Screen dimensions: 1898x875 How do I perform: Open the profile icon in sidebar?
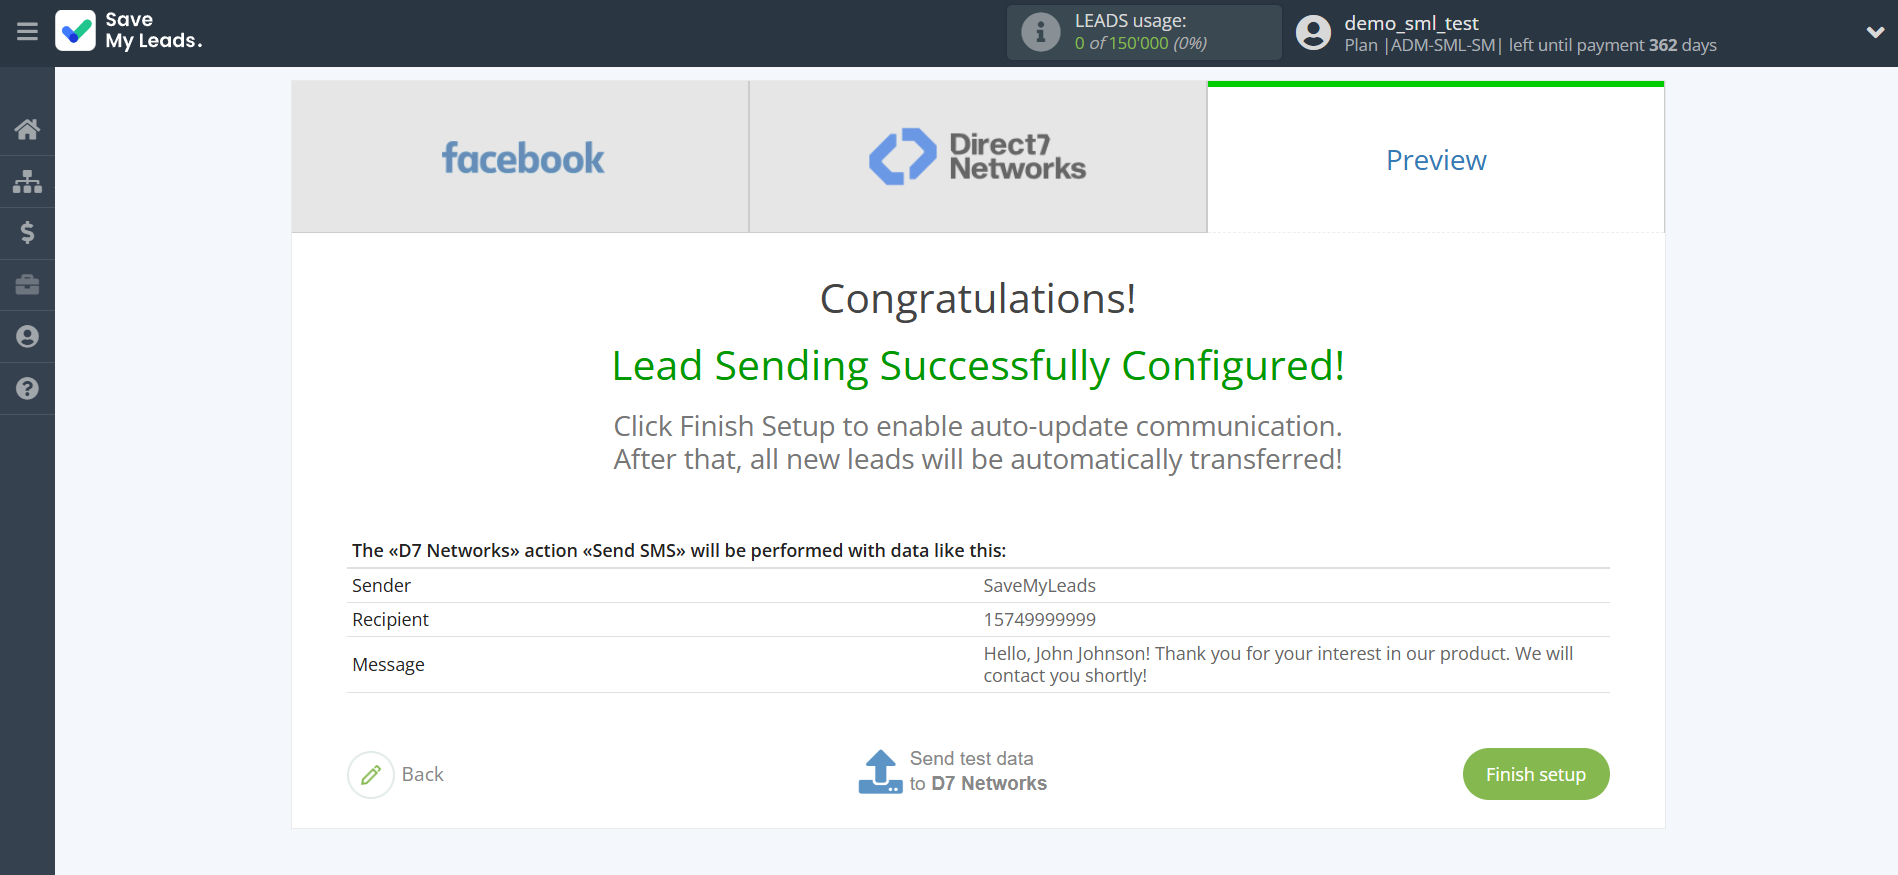pos(27,337)
